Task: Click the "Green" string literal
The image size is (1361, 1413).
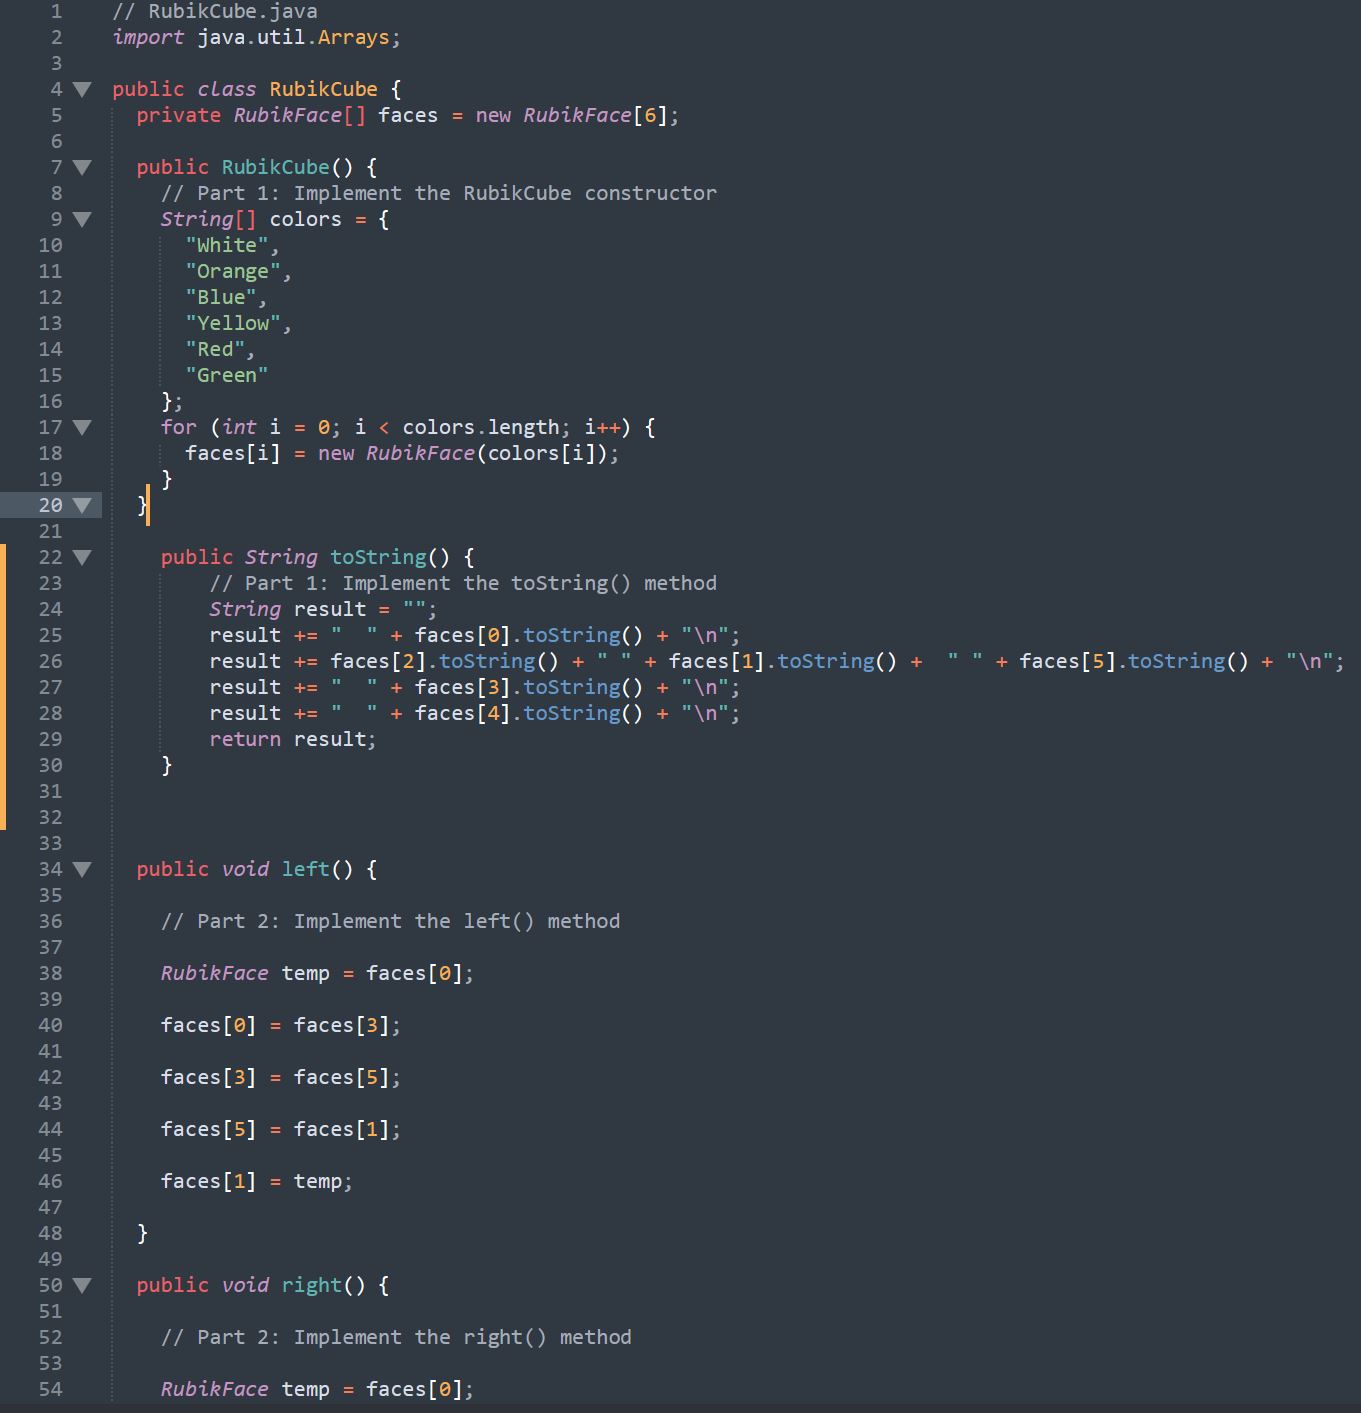Action: click(227, 375)
